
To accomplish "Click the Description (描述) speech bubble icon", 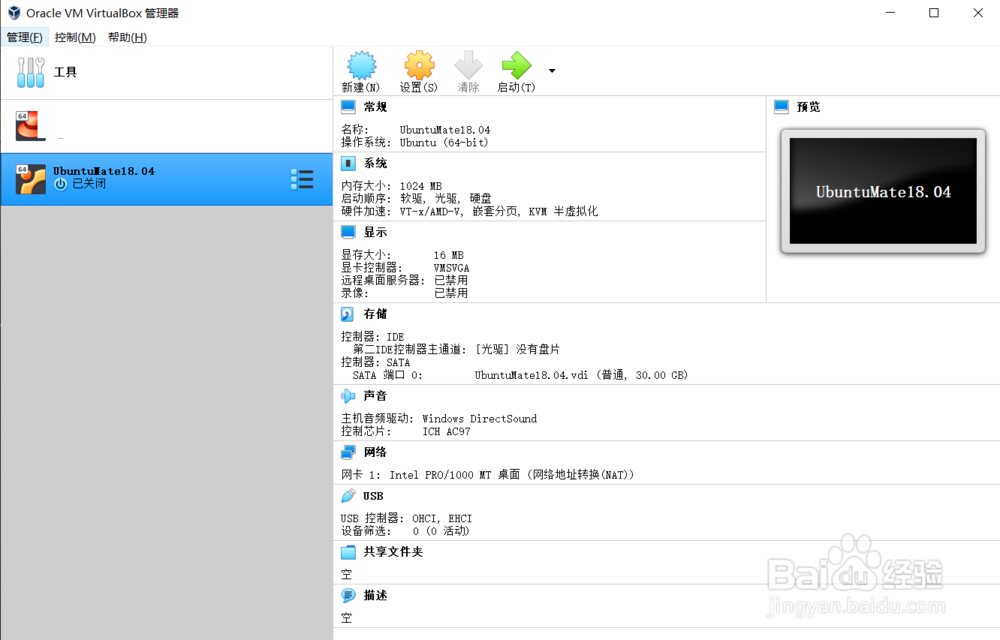I will (x=348, y=595).
